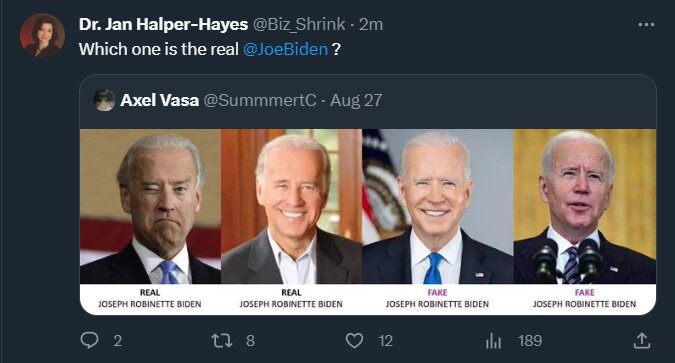This screenshot has width=675, height=363.
Task: Open Axel Vasa's small profile avatar
Action: 104,100
